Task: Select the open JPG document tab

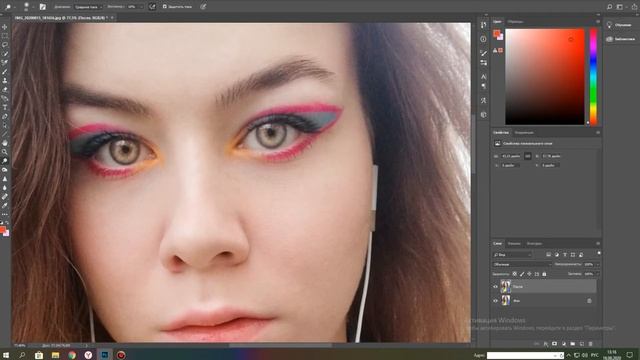Action: point(62,18)
